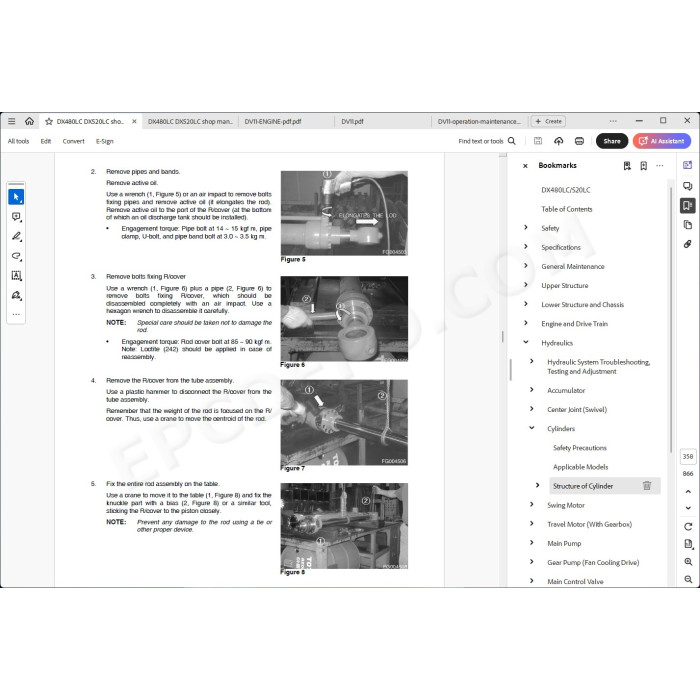Click the page number 358 field
700x700 pixels.
(x=688, y=456)
